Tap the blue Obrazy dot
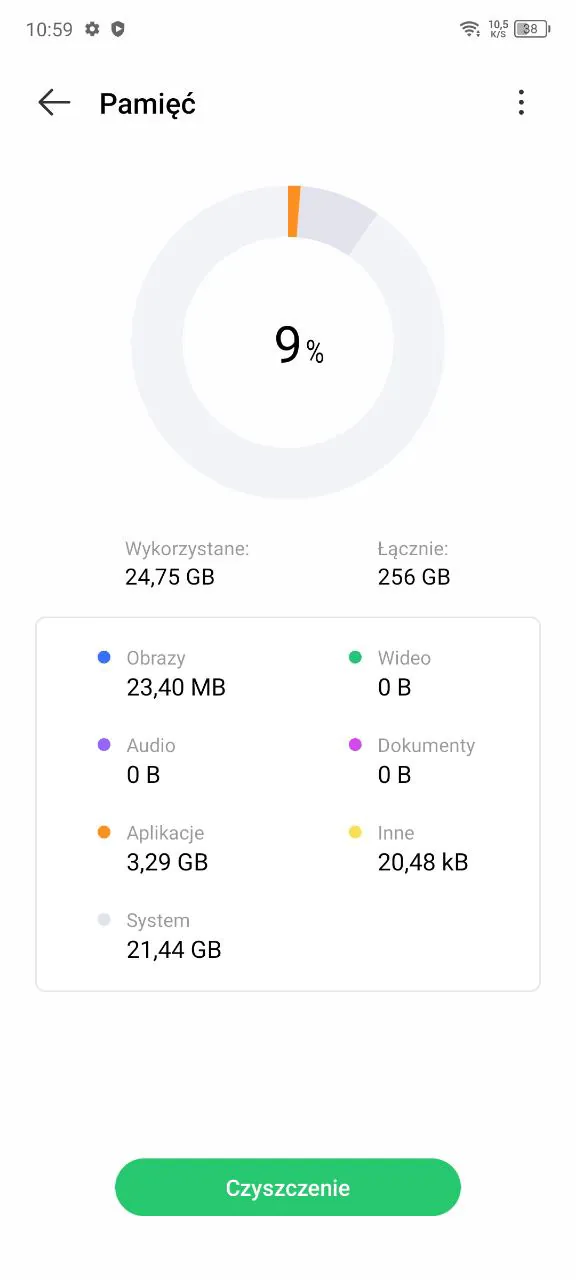Image resolution: width=576 pixels, height=1280 pixels. [104, 658]
